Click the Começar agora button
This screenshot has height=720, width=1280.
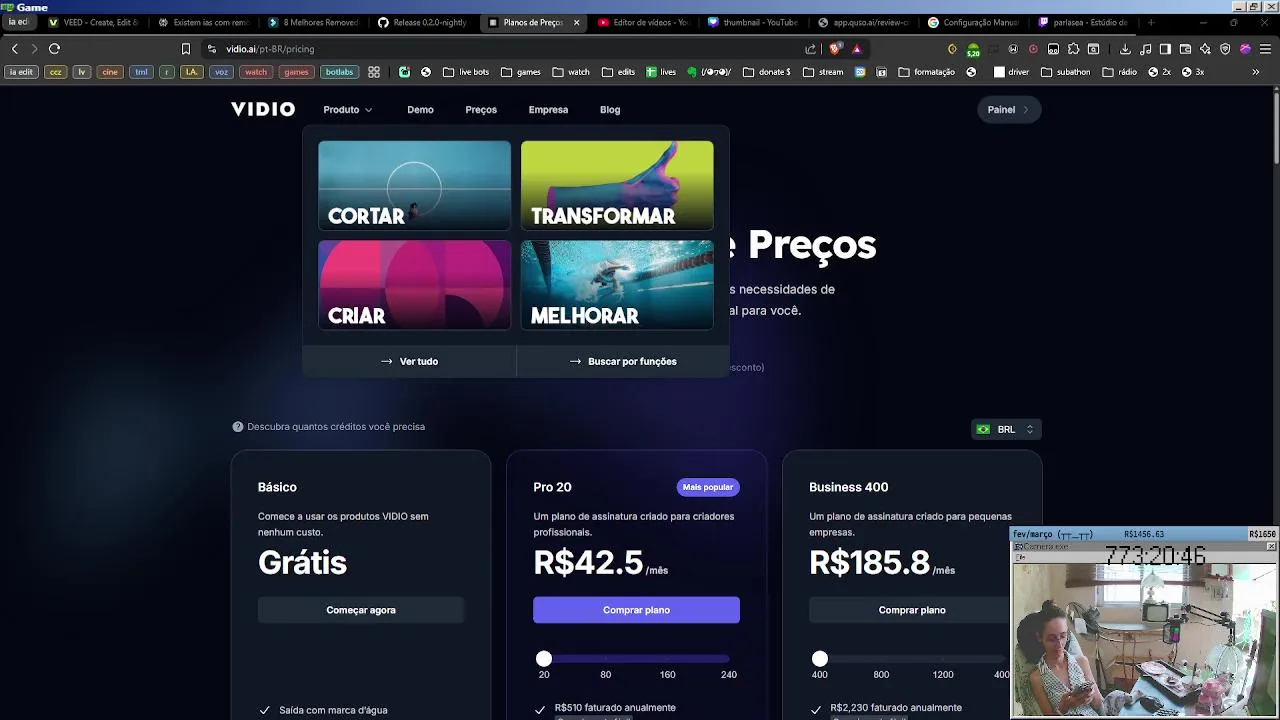tap(361, 610)
